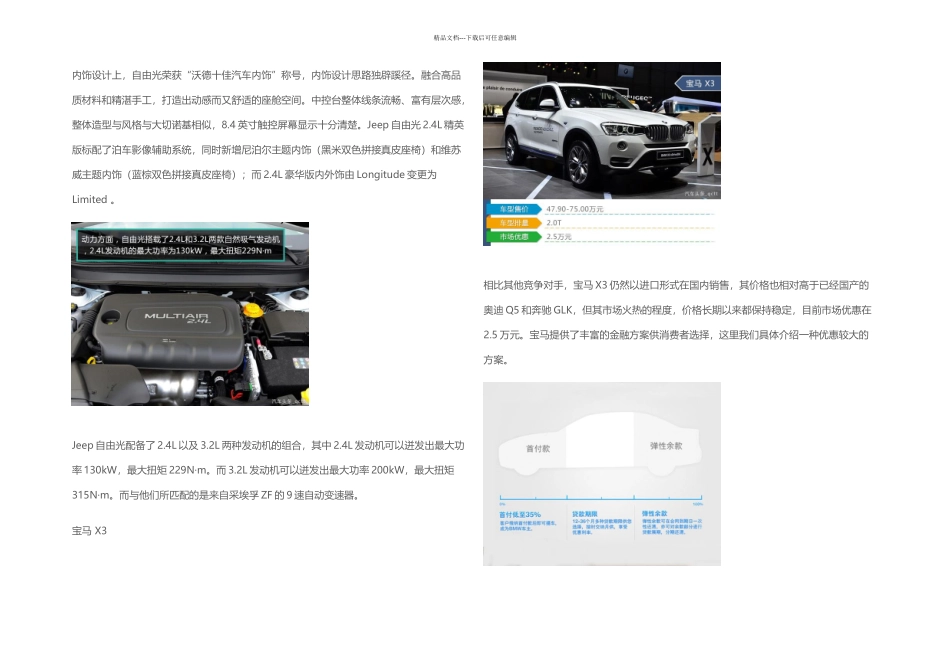This screenshot has height=672, width=950.
Task: Click the "首付款" label inside car silhouette
Action: [537, 448]
